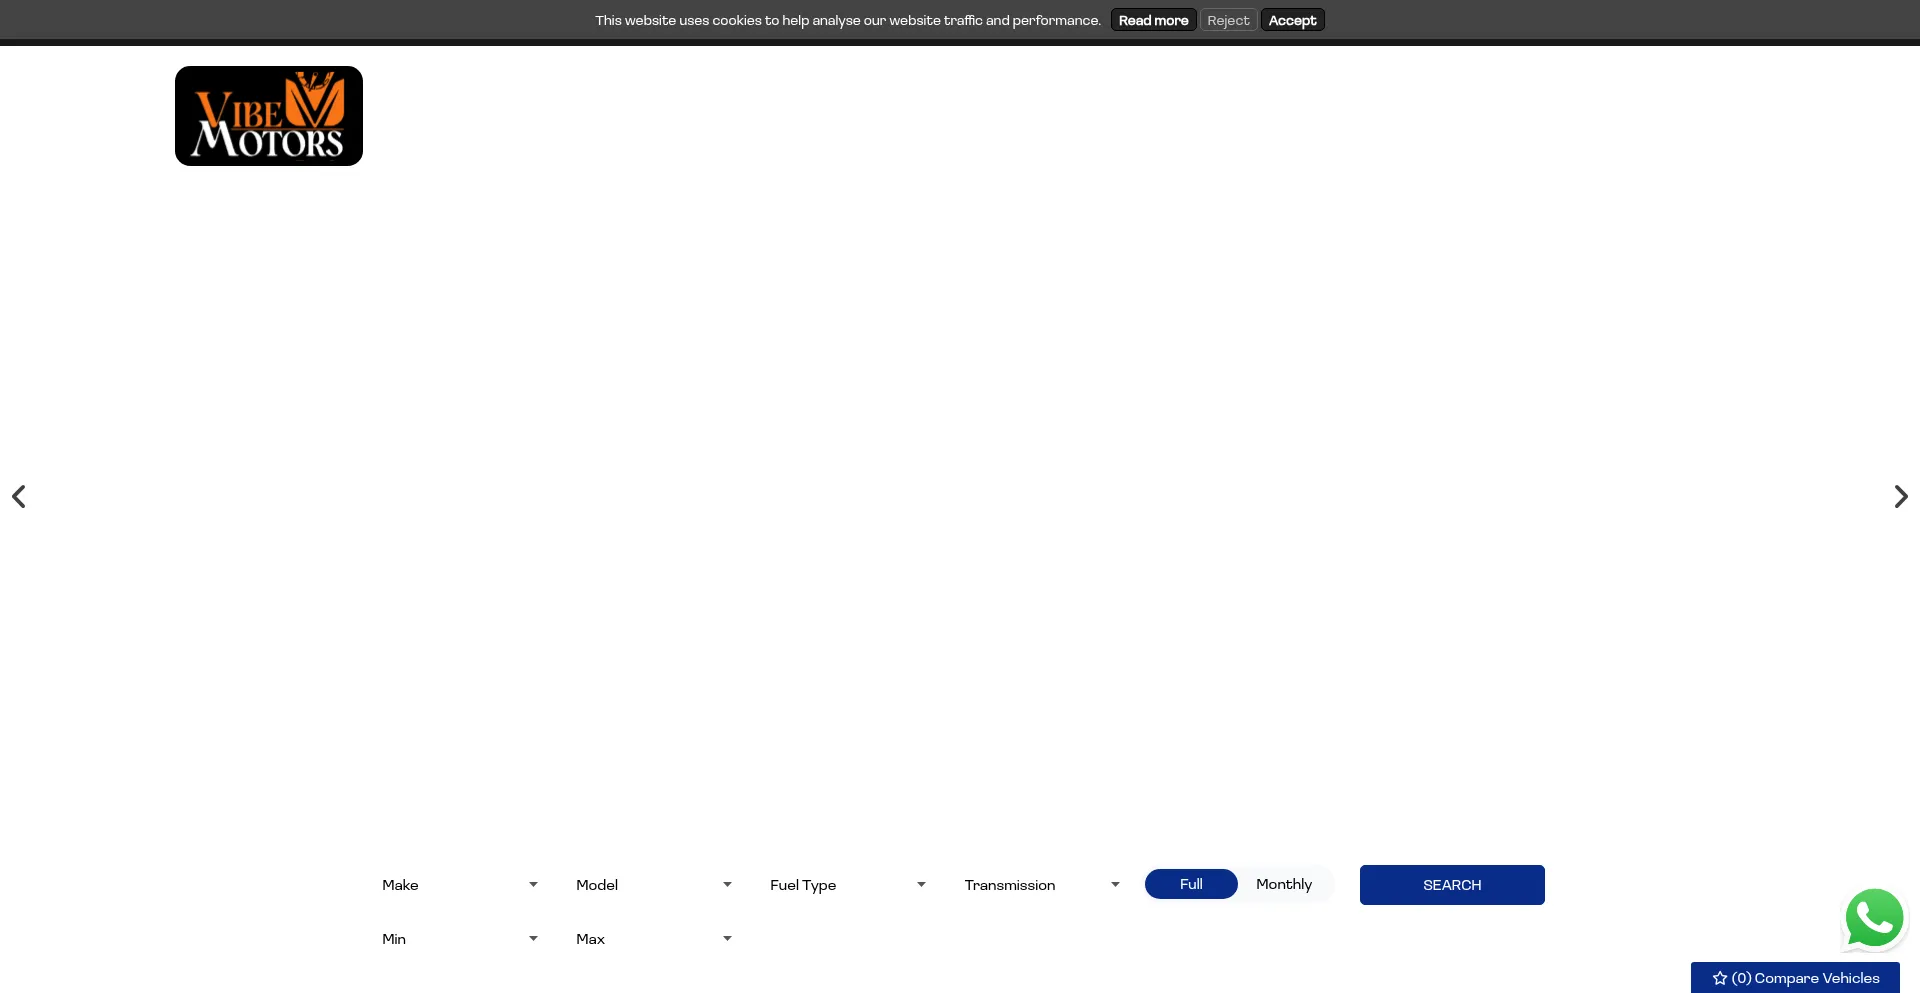Expand the Model dropdown
Screen dimensions: 1920x993
(653, 885)
